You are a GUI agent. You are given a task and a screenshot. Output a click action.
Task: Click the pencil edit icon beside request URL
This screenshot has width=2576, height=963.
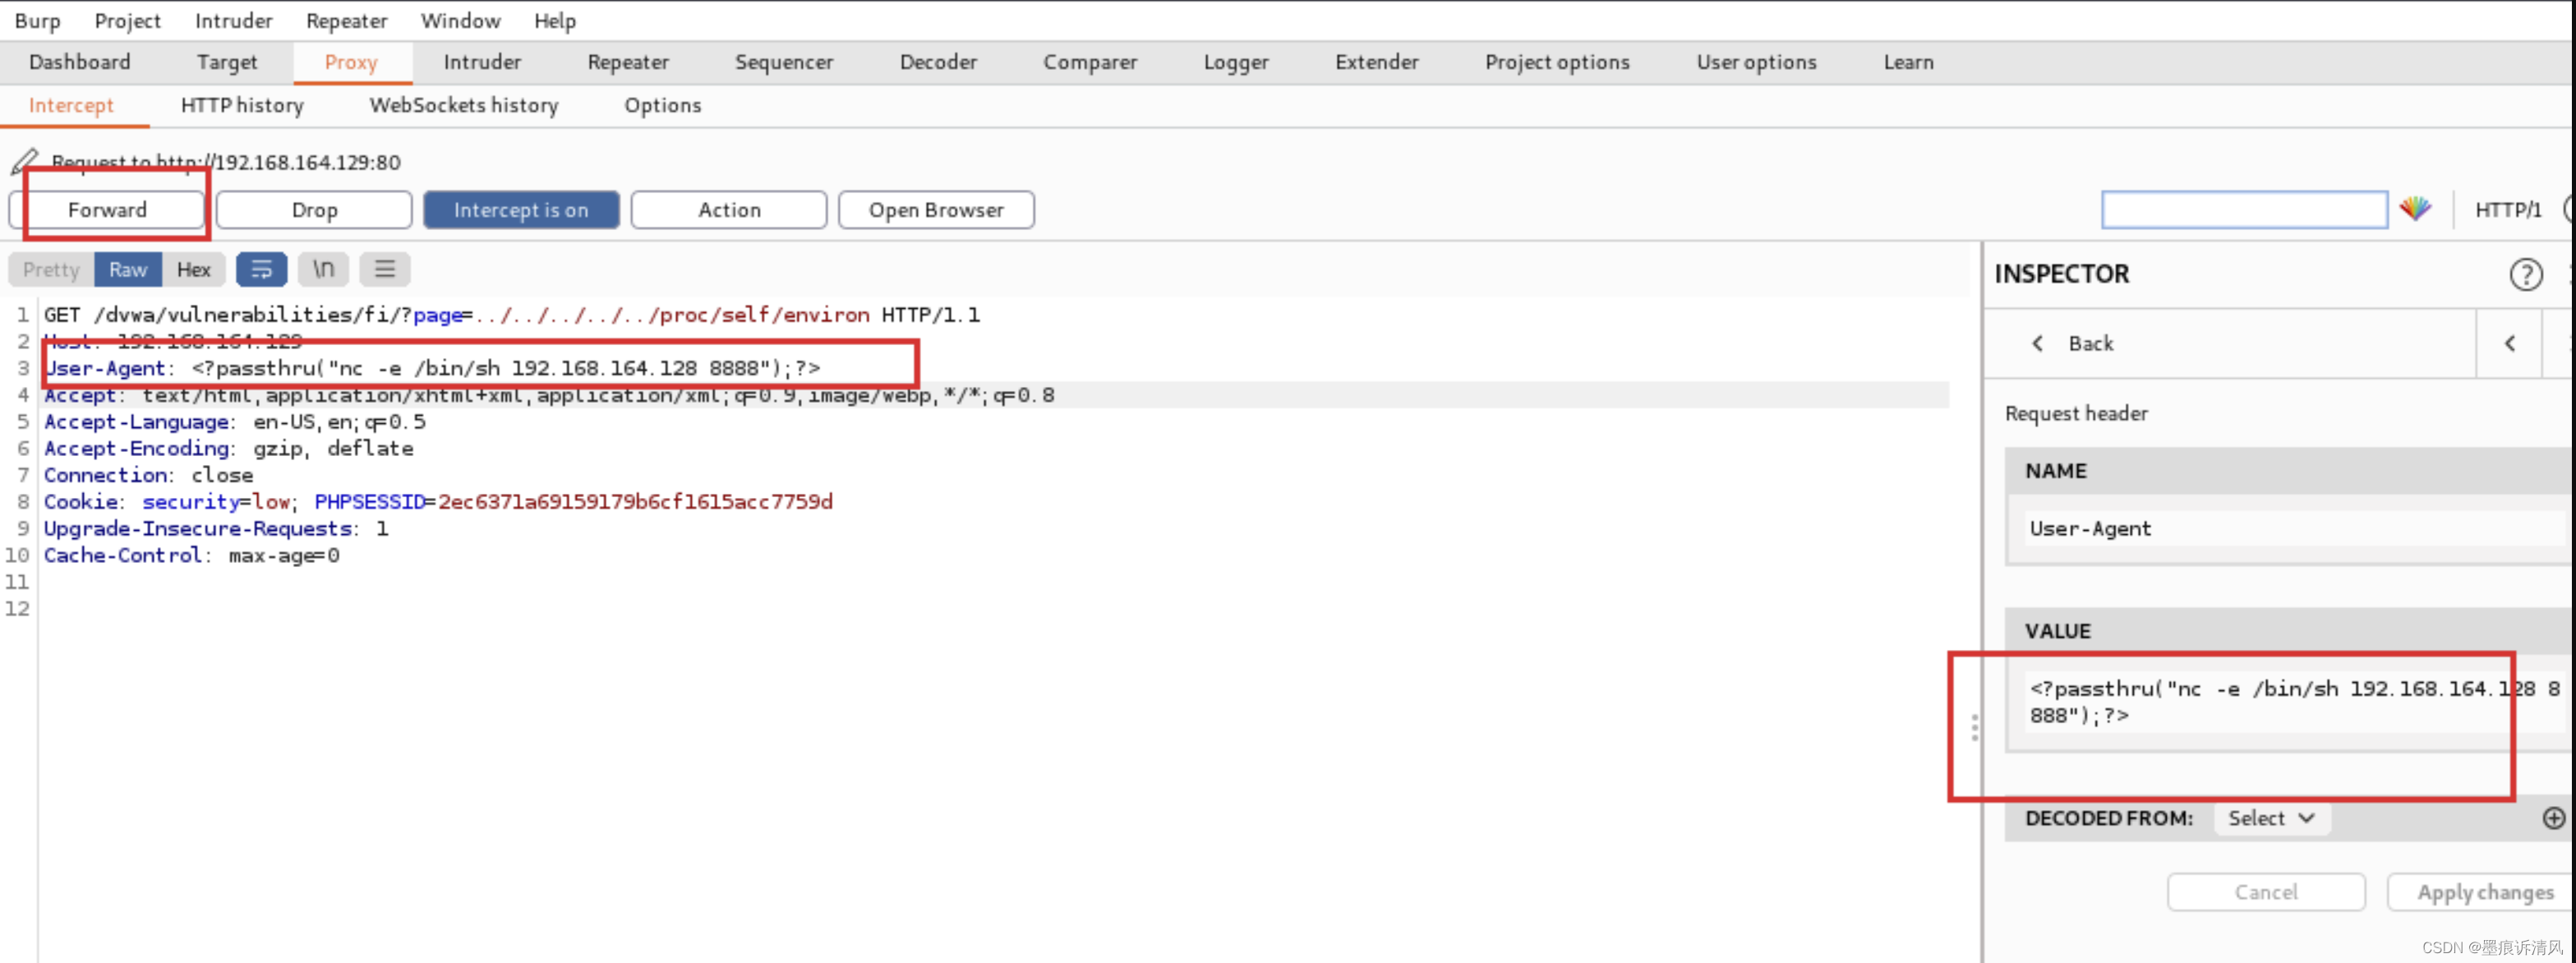pyautogui.click(x=25, y=161)
